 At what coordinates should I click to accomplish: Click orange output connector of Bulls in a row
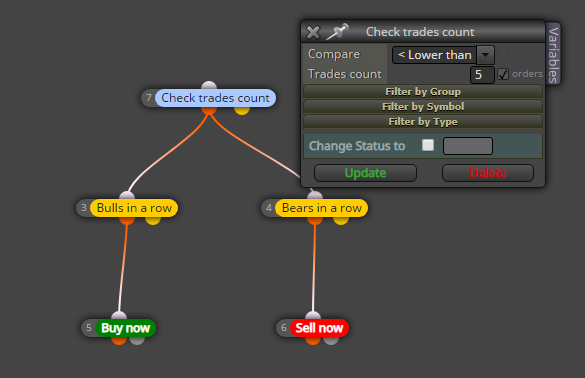(x=127, y=221)
